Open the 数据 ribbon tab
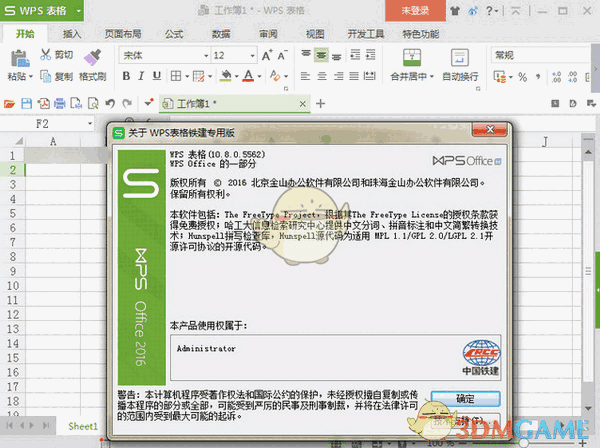This screenshot has width=600, height=448. coord(221,34)
